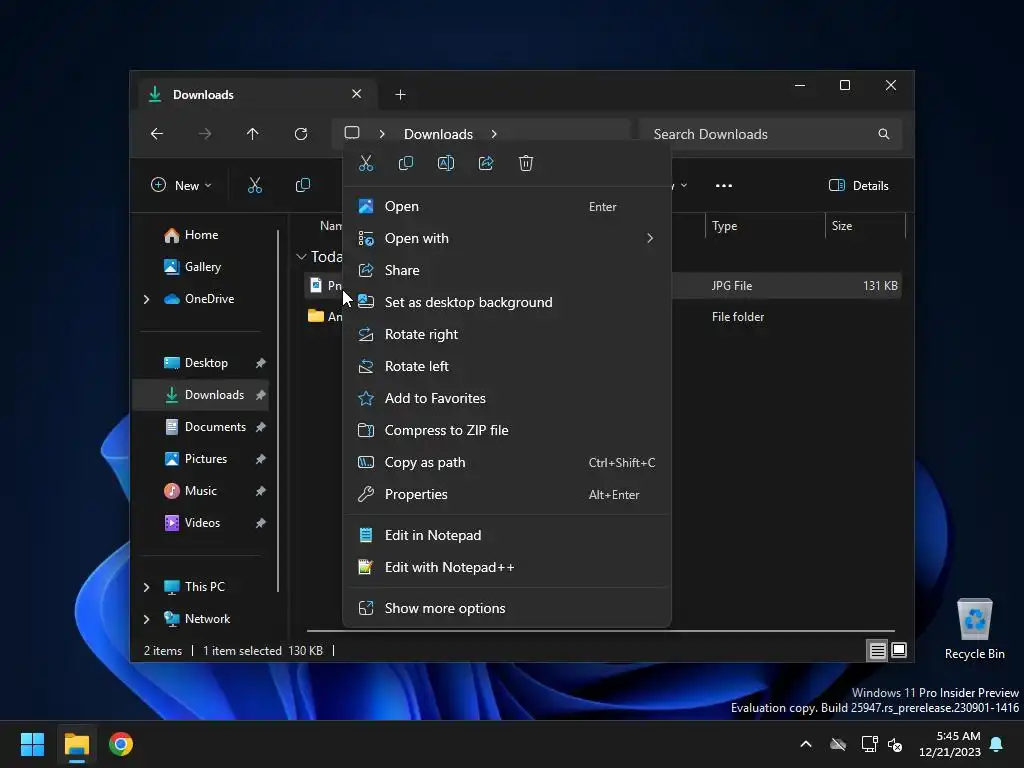The width and height of the screenshot is (1024, 768).
Task: Click the File Explorer taskbar icon
Action: click(76, 744)
